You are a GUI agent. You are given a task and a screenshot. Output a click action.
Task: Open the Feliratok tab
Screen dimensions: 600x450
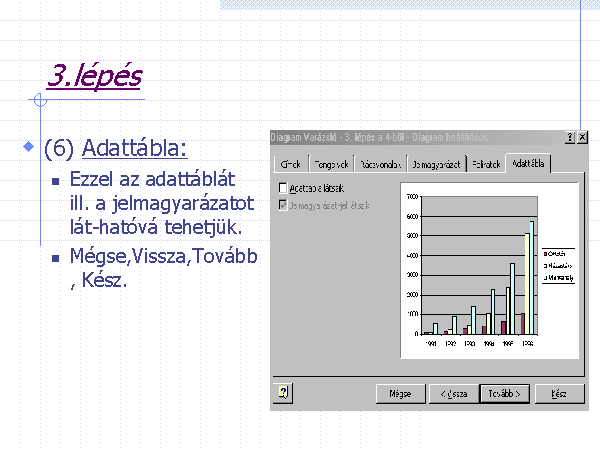coord(485,164)
